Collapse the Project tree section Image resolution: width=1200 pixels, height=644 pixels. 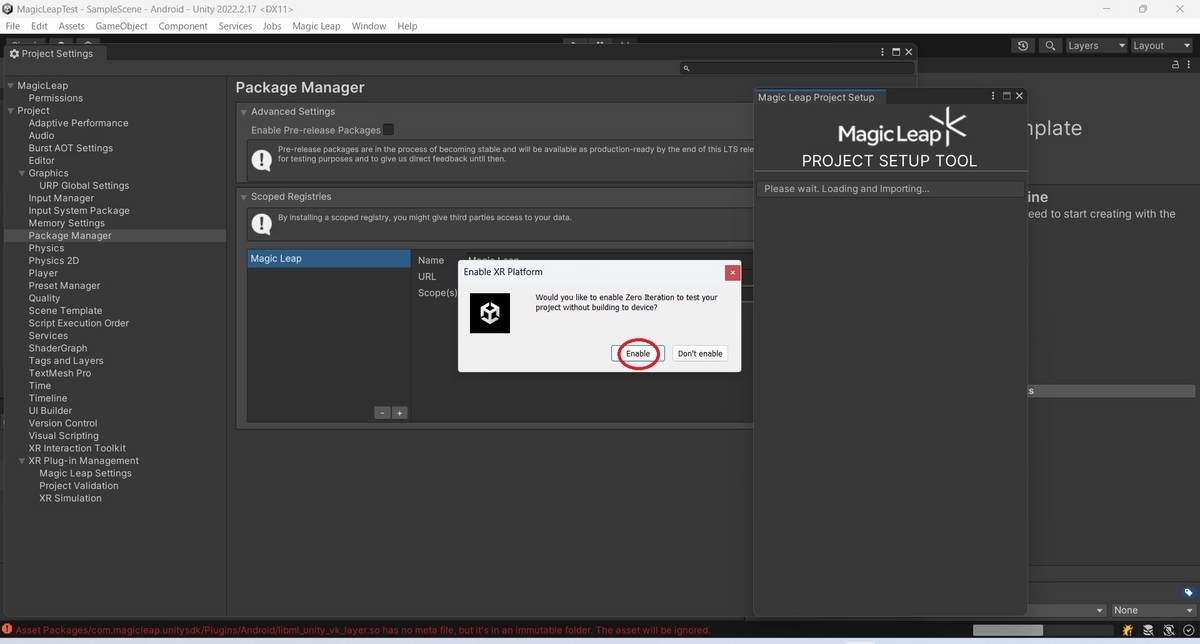[10, 111]
